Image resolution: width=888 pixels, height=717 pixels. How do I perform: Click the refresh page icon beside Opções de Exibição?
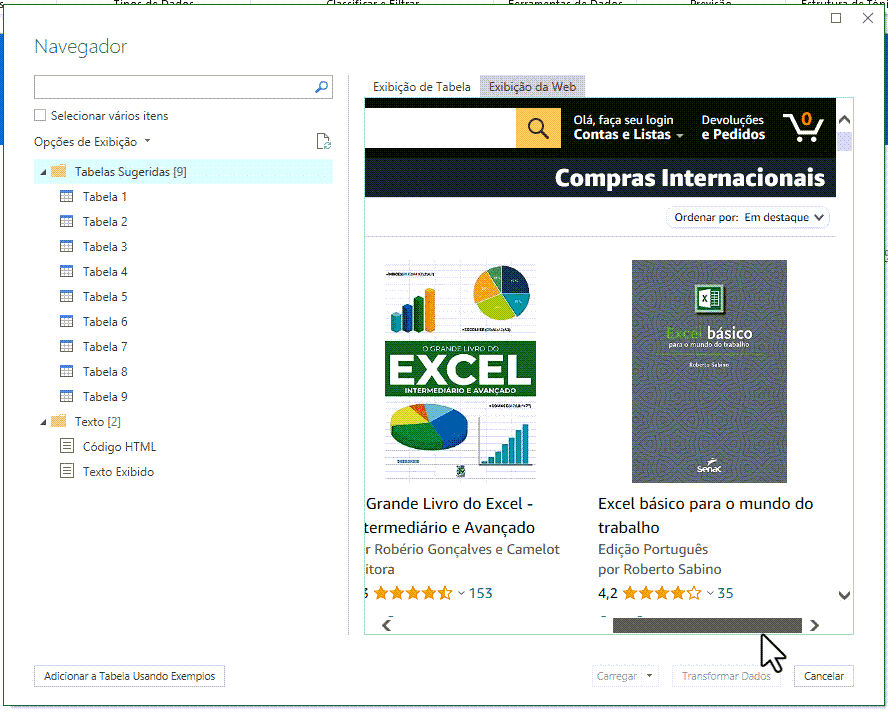(x=323, y=142)
